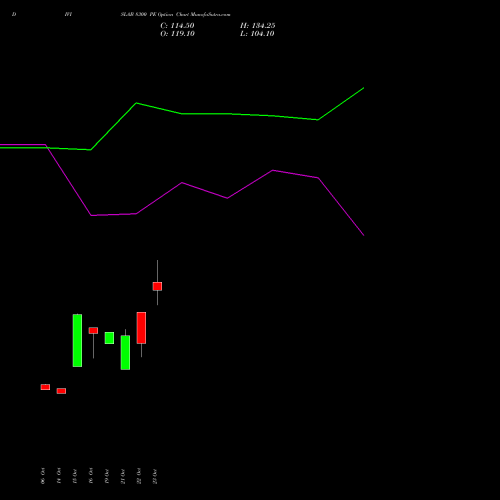The height and width of the screenshot is (500, 500).
Task: Click the PE Option Chart title text
Action: (x=175, y=15)
